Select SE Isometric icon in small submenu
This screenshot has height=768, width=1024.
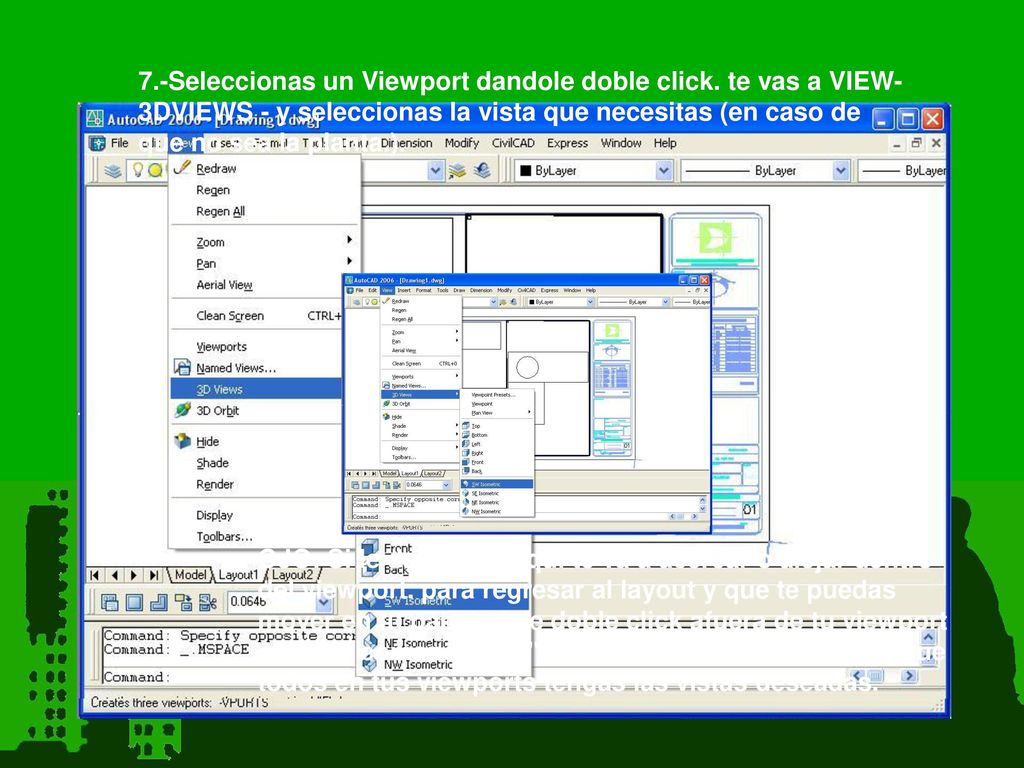(x=466, y=493)
